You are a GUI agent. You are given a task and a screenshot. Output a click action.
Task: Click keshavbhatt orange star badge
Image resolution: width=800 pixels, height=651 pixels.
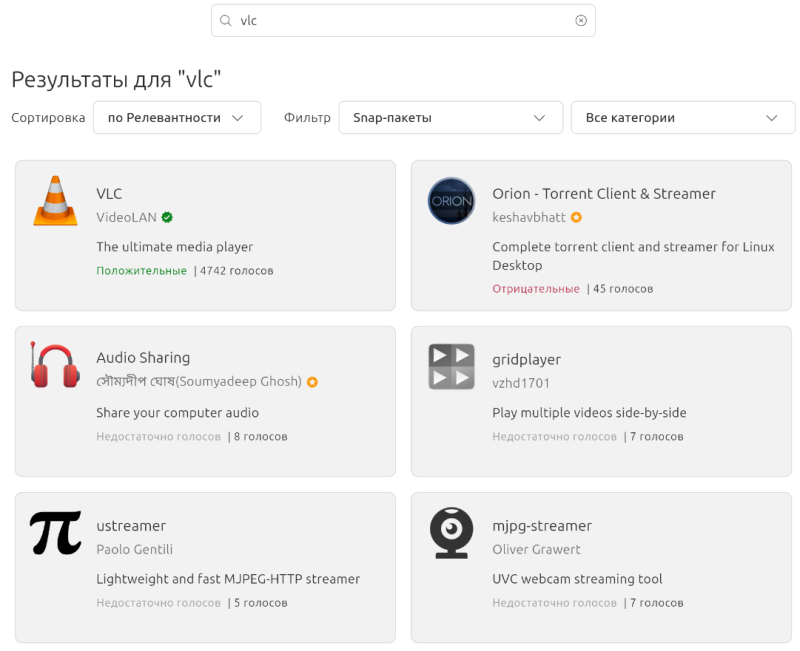coord(576,217)
